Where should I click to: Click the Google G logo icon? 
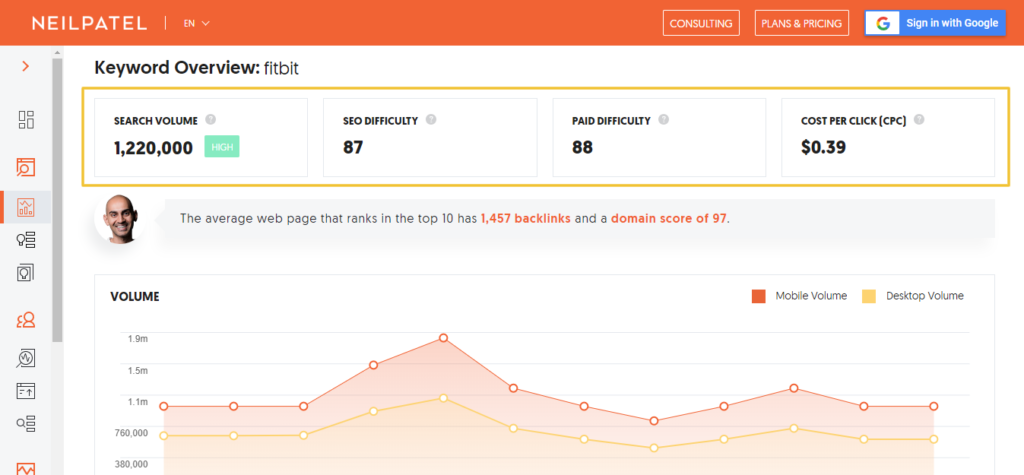coord(883,23)
